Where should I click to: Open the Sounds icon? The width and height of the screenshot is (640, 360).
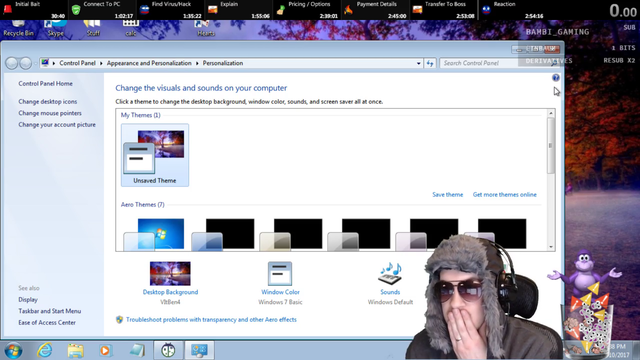(x=390, y=273)
